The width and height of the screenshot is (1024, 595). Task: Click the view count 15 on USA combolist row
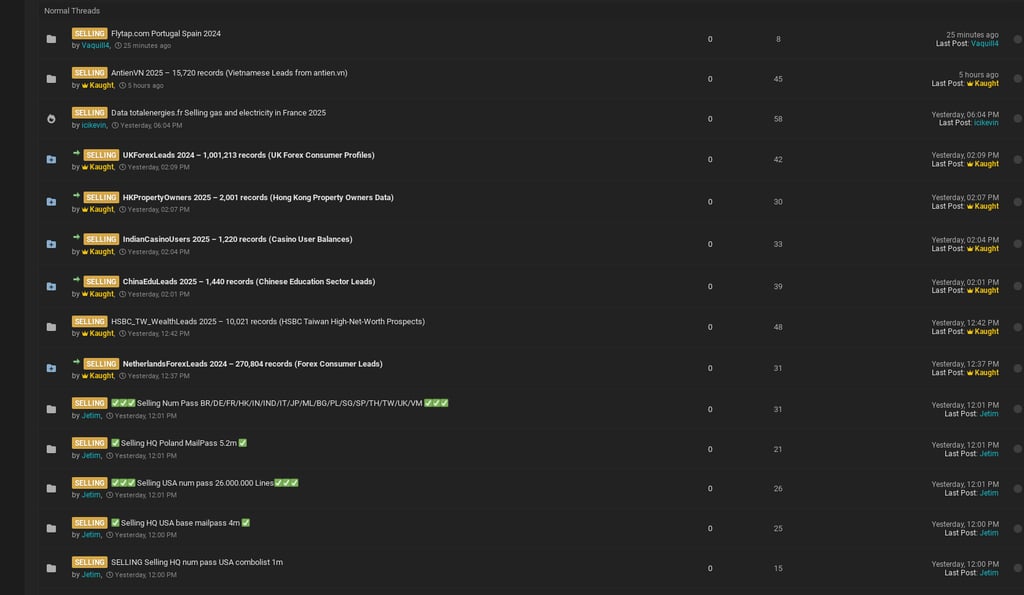point(778,568)
